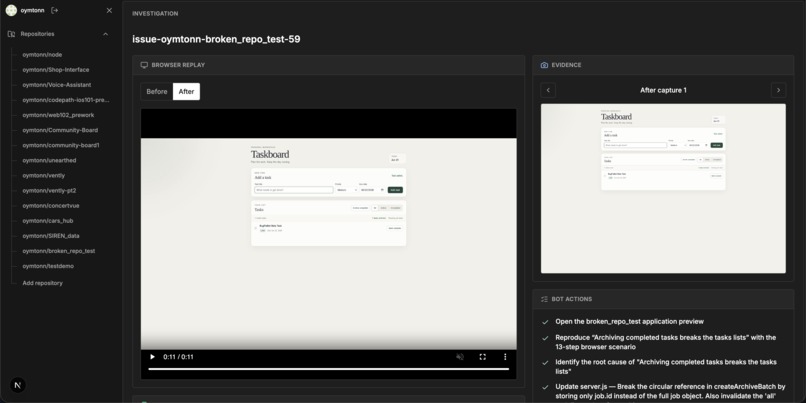
Task: Switch the replay to Before
Action: point(157,91)
